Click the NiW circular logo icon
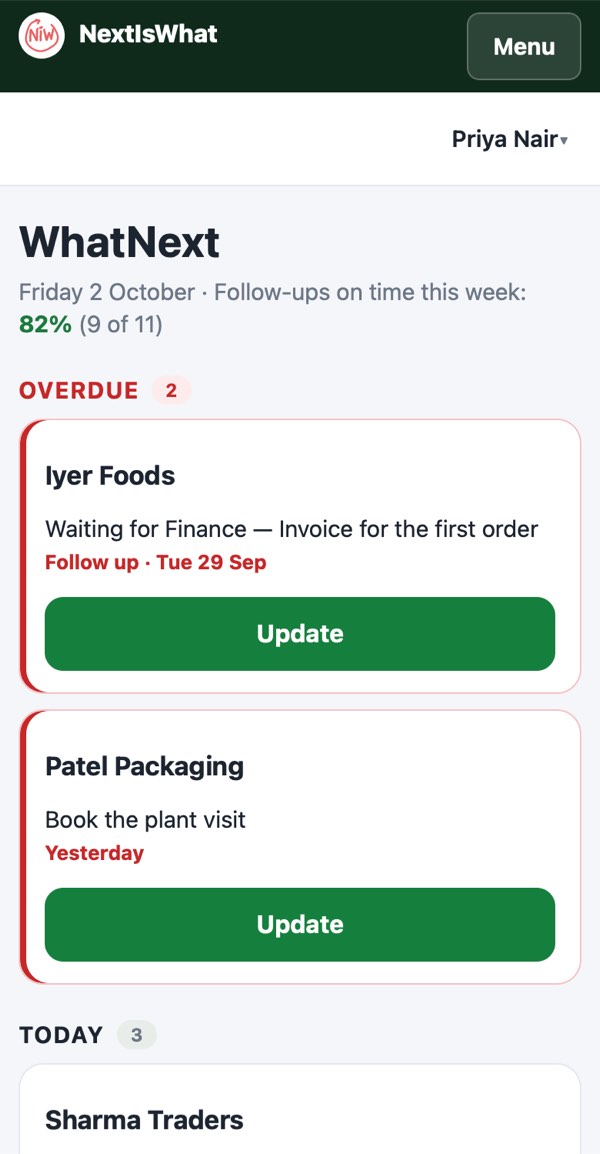Viewport: 600px width, 1154px height. click(42, 35)
